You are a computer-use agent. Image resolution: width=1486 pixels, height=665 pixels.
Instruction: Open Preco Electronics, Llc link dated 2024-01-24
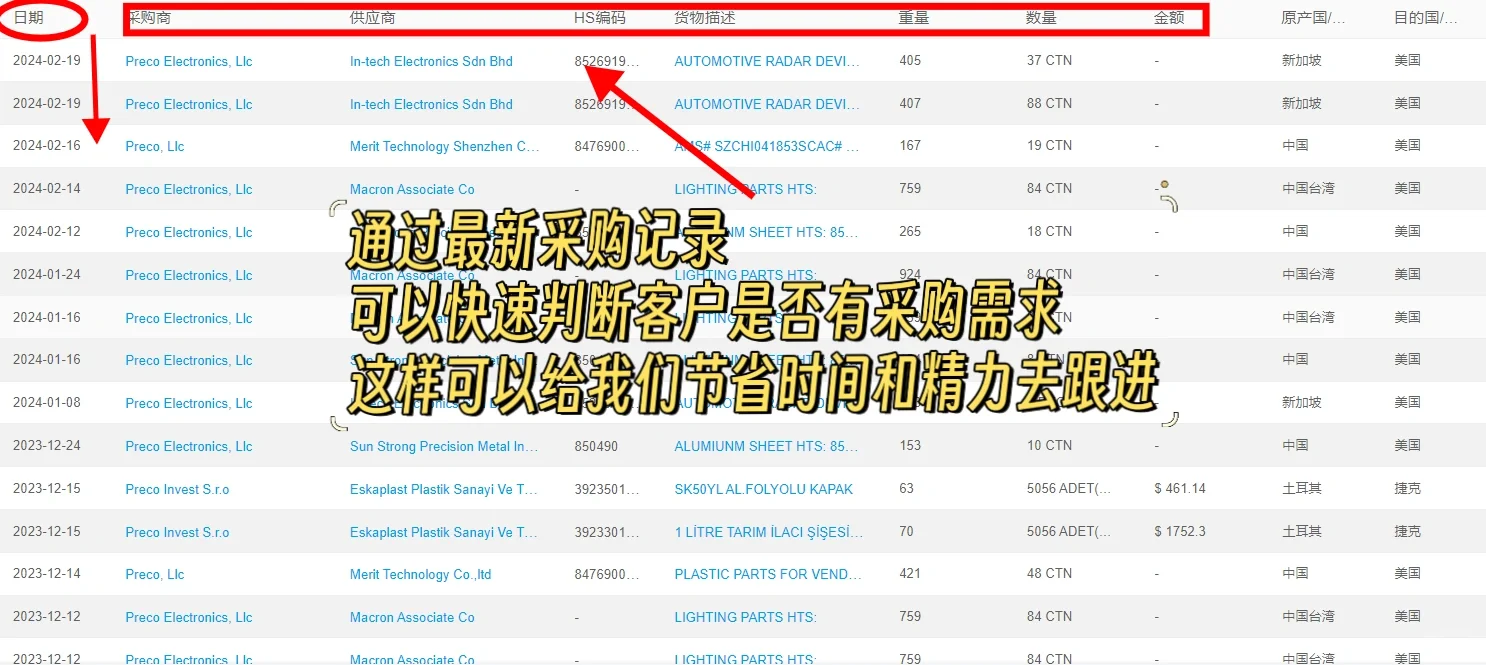pyautogui.click(x=189, y=275)
